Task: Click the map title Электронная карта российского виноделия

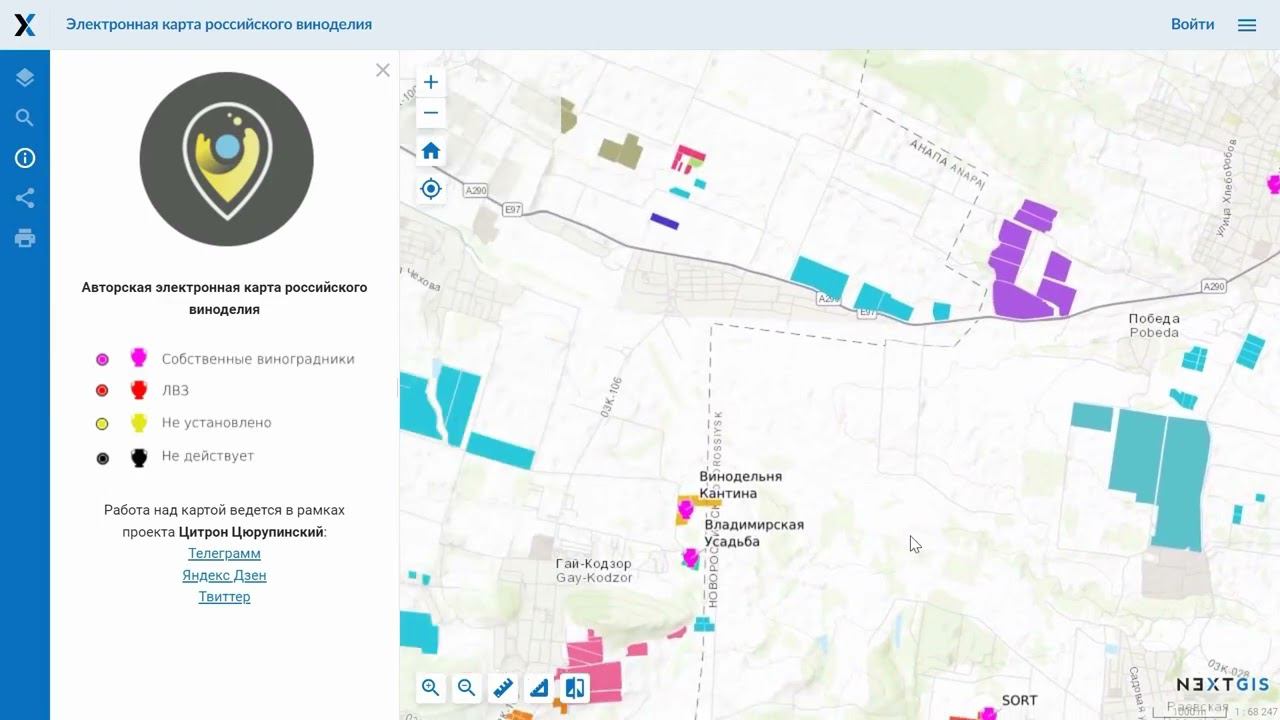Action: point(219,25)
